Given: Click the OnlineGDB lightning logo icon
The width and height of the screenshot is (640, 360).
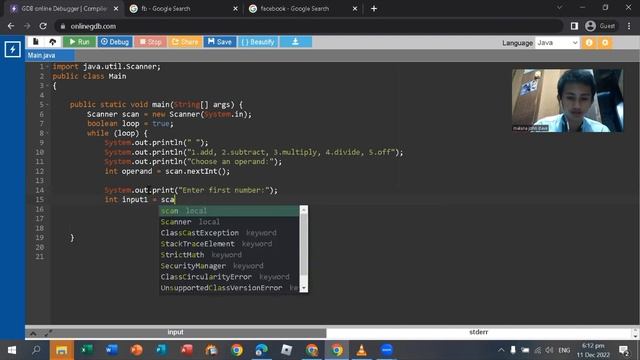Looking at the screenshot, I should pyautogui.click(x=12, y=49).
